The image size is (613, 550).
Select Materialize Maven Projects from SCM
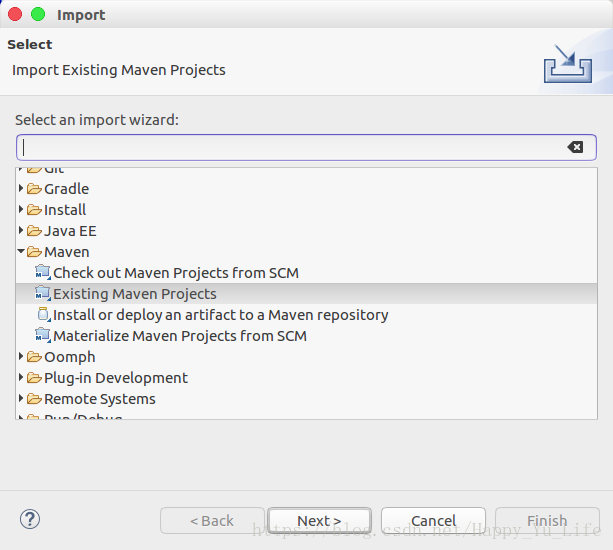(180, 336)
